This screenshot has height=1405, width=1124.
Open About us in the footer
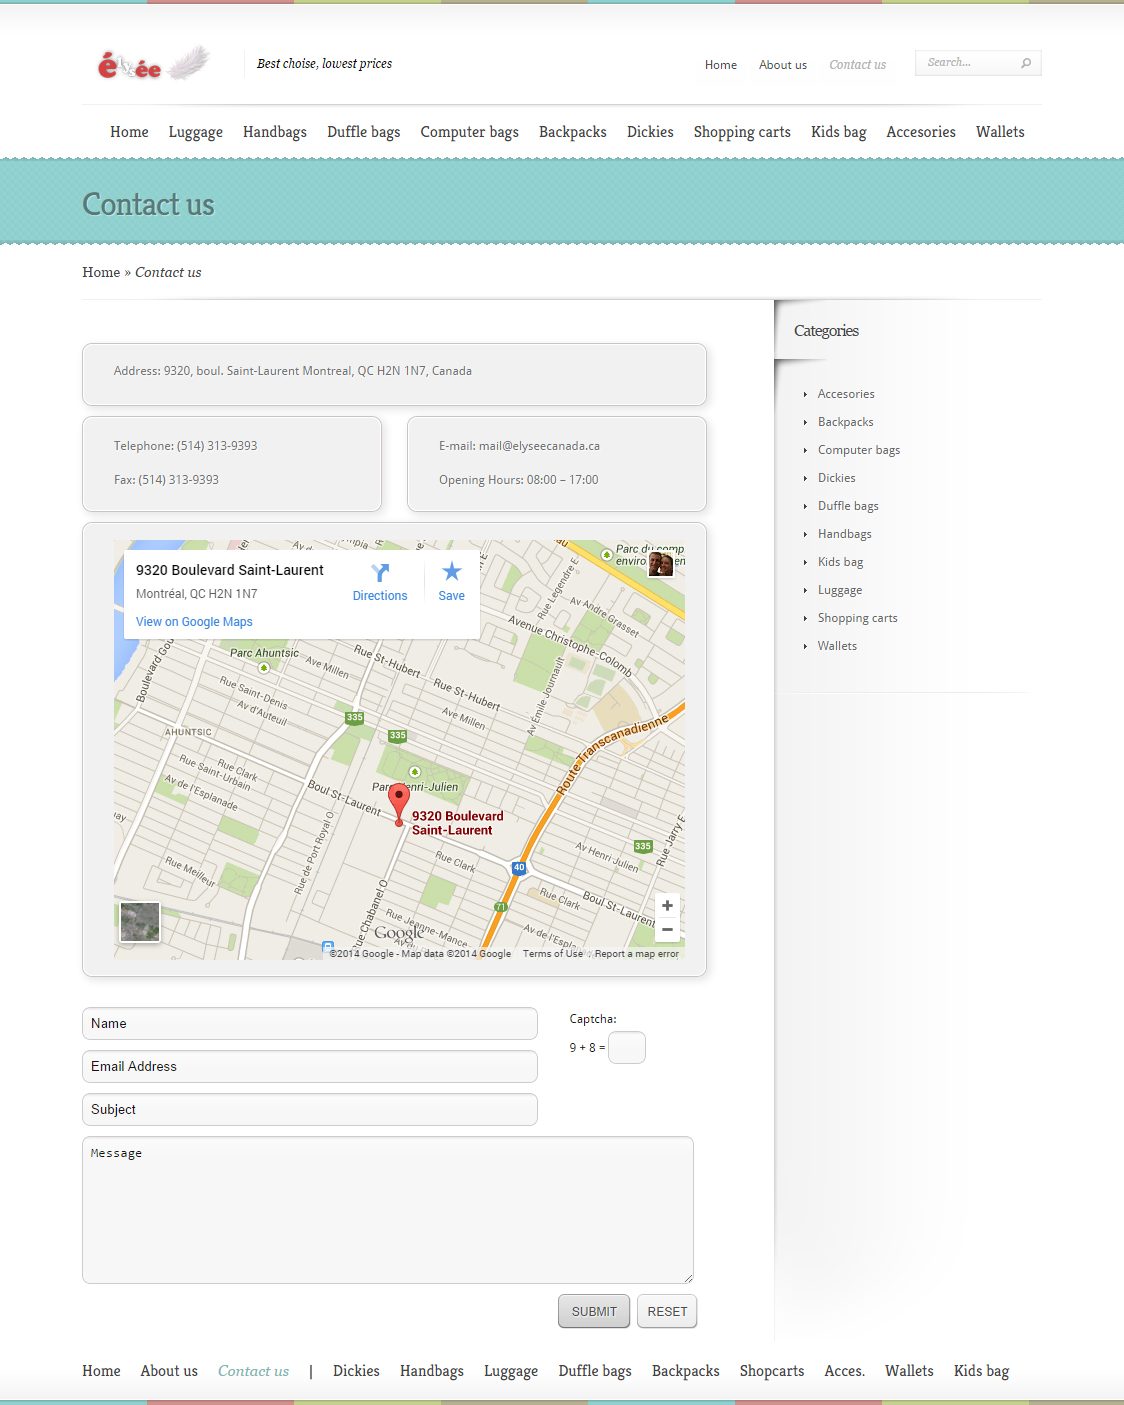click(x=169, y=1371)
